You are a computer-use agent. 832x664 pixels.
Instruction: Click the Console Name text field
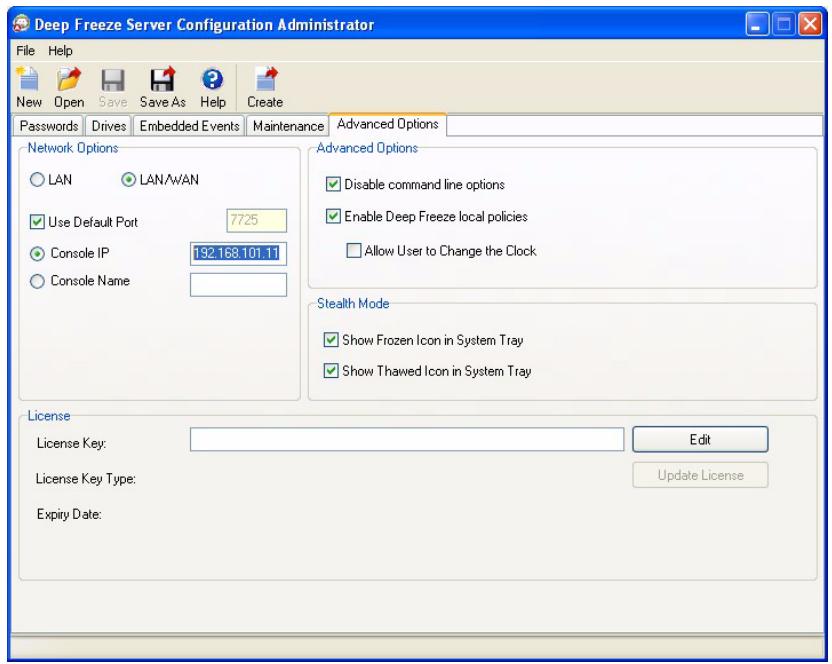click(x=238, y=284)
